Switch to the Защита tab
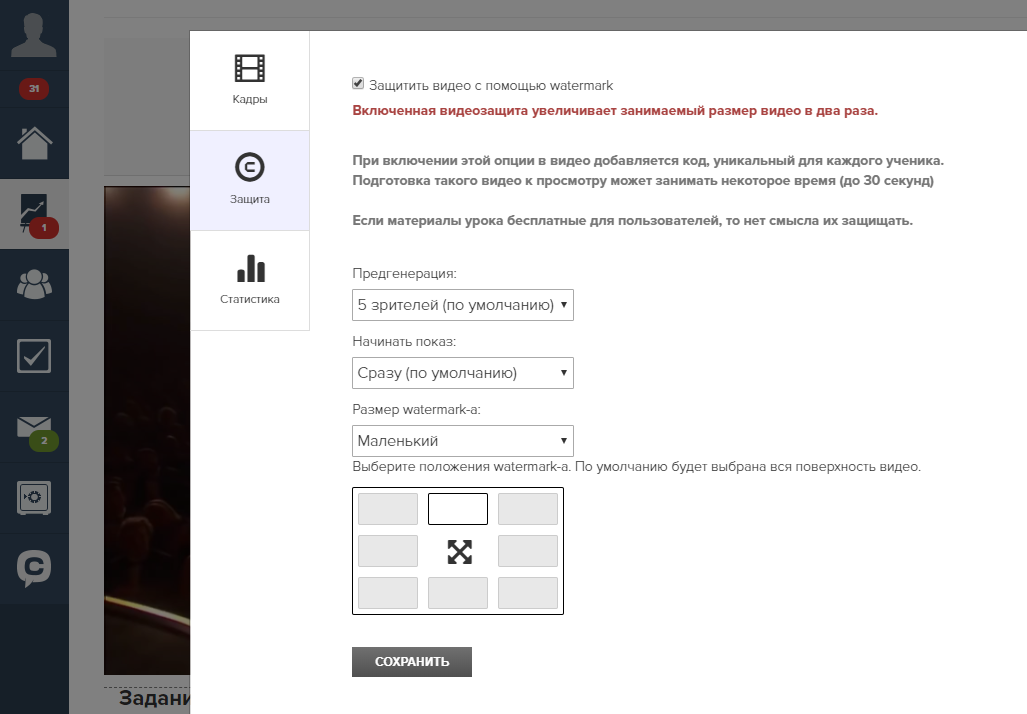The width and height of the screenshot is (1027, 714). tap(250, 180)
